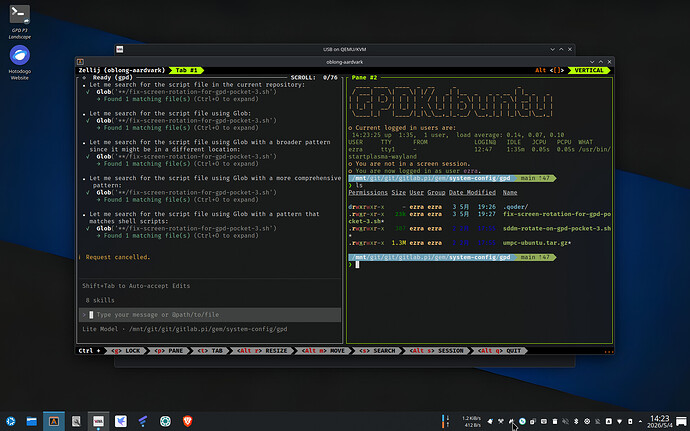
Task: Click the startplasma-wayland text in Pane #2
Action: (382, 157)
